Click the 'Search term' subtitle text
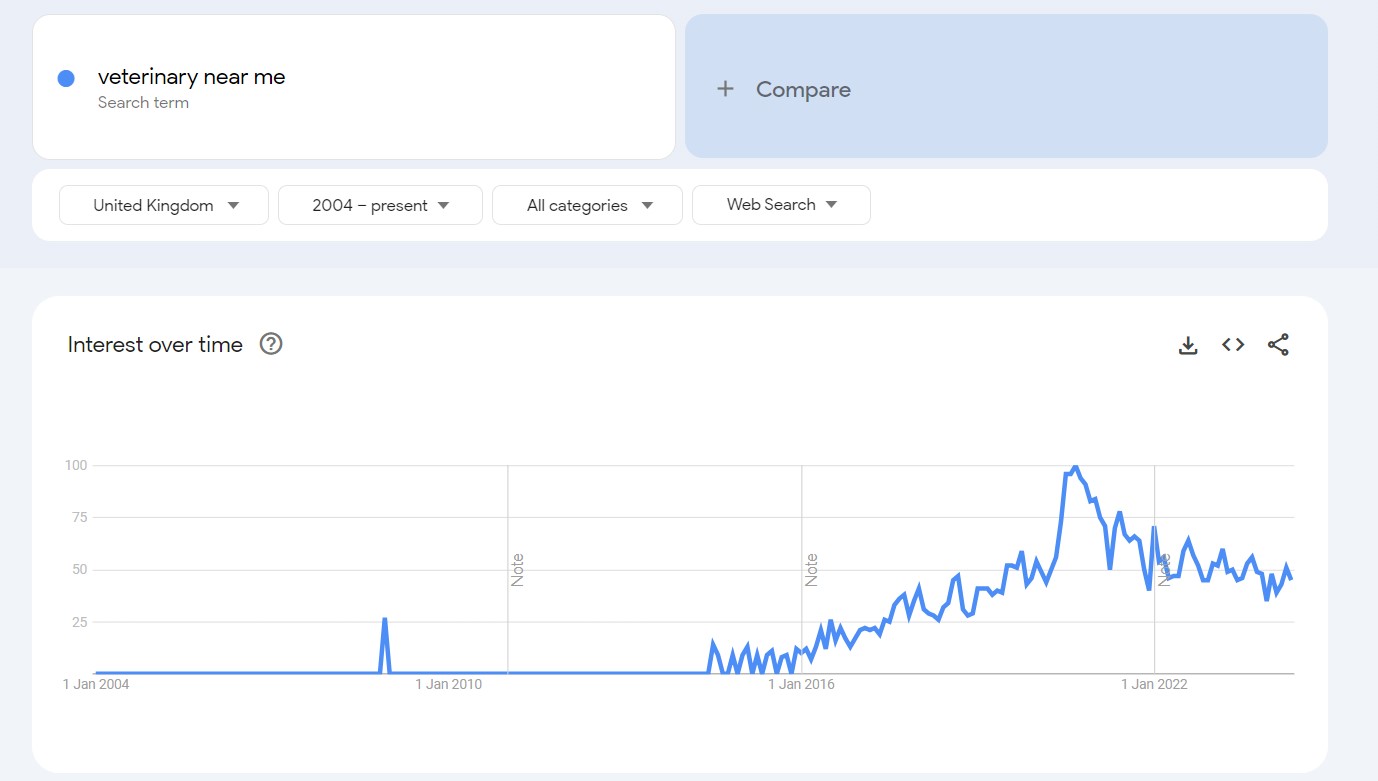Viewport: 1378px width, 781px height. click(x=143, y=102)
